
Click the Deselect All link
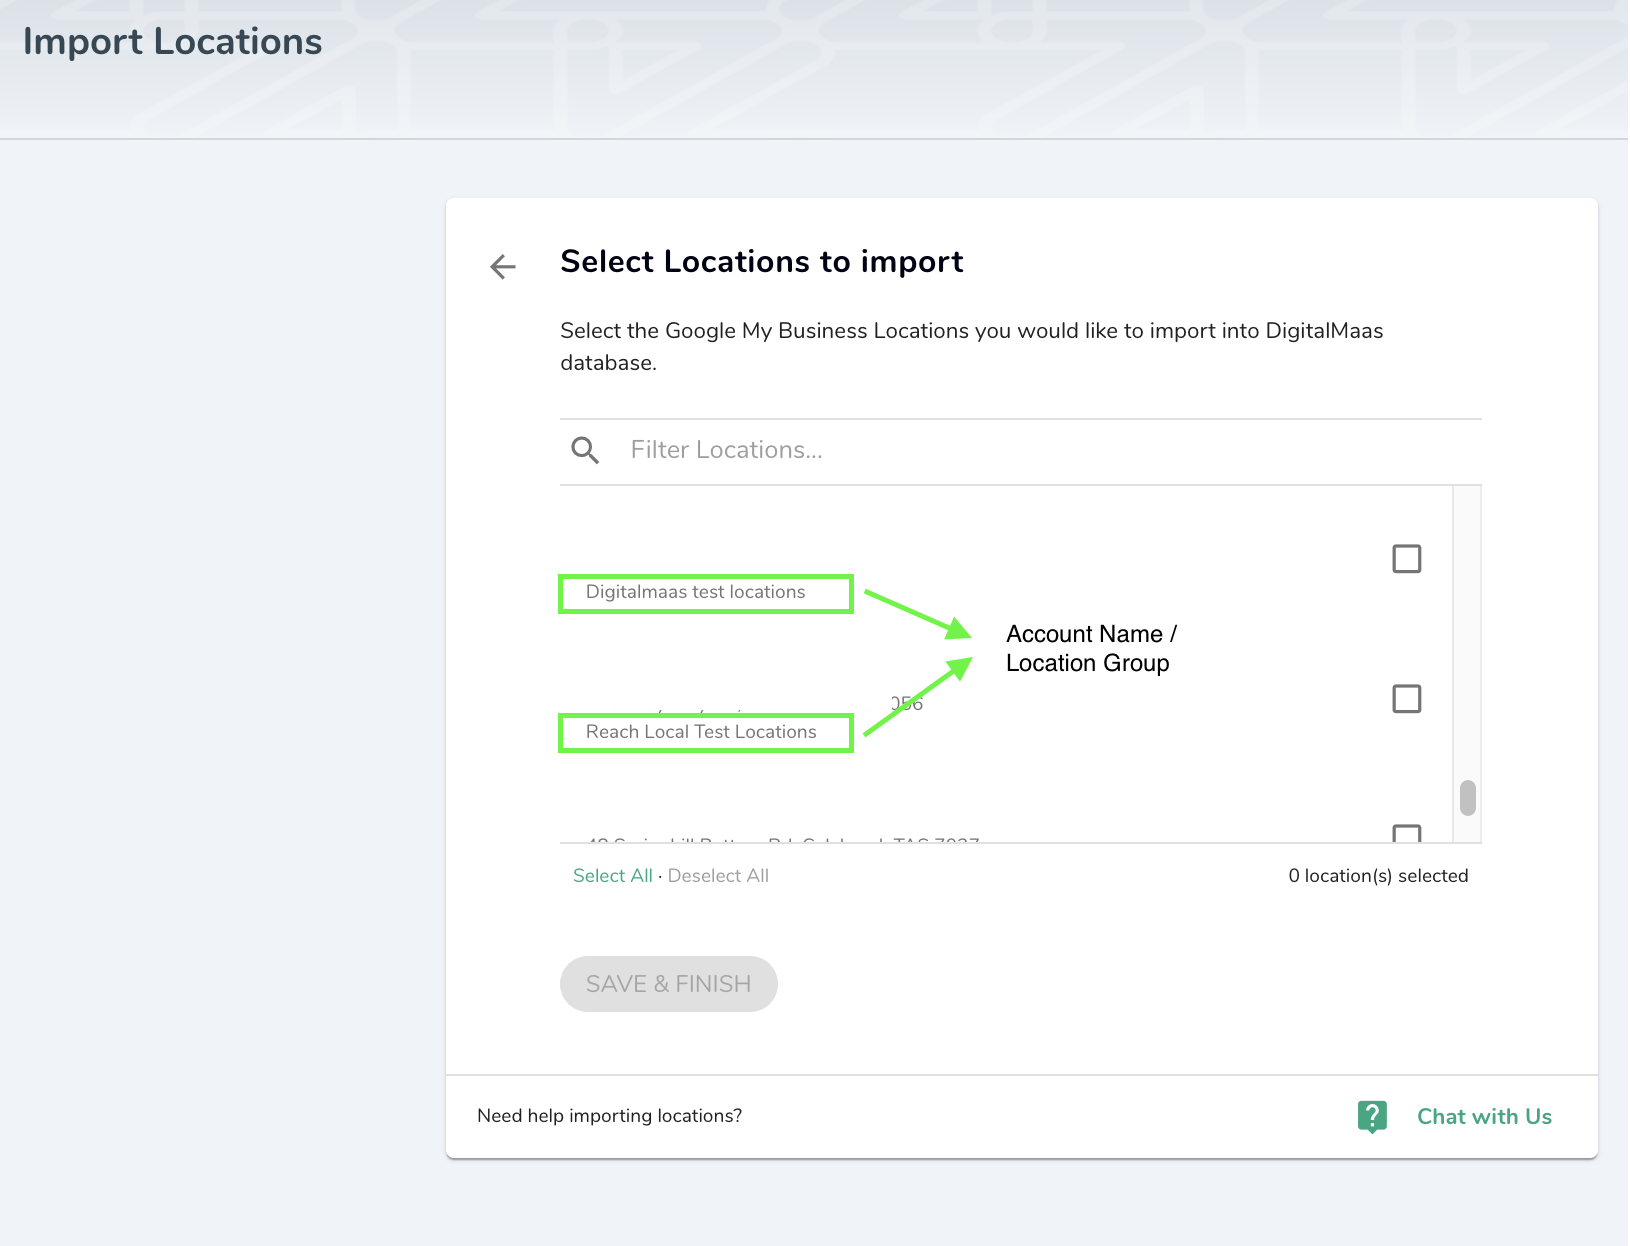[x=718, y=876]
